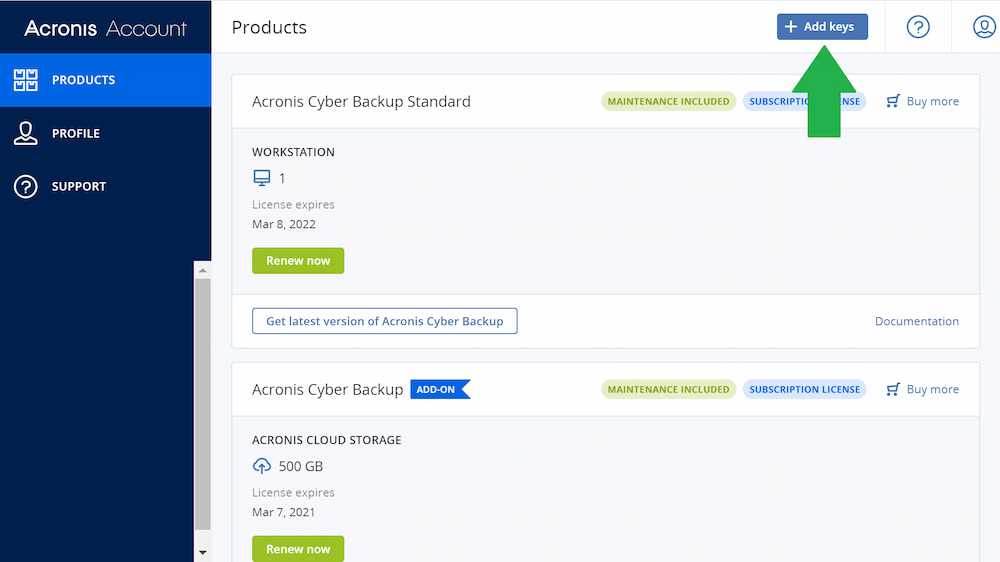The image size is (1000, 562).
Task: Click the workstation monitor icon
Action: coord(262,178)
